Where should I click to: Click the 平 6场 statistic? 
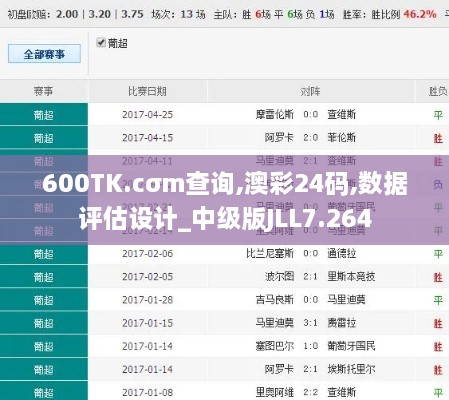pos(288,14)
